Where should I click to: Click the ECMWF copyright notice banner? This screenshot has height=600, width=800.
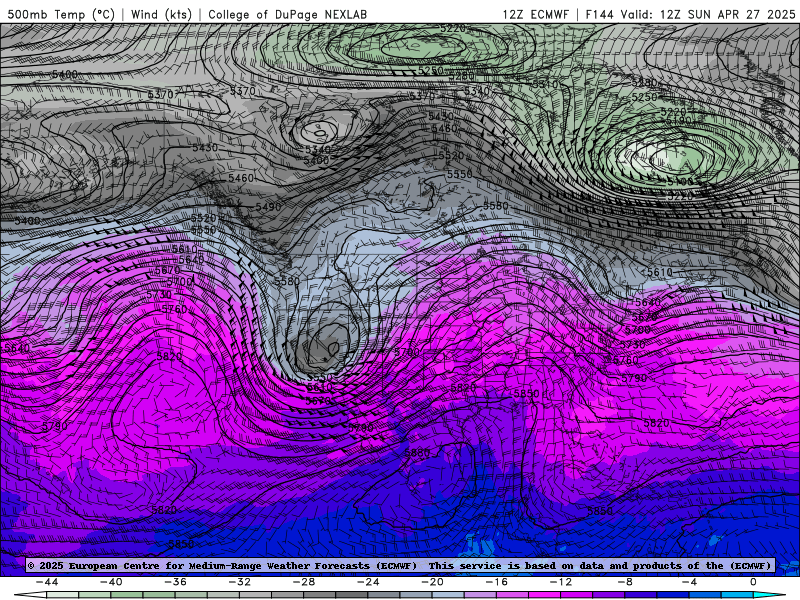coord(399,565)
